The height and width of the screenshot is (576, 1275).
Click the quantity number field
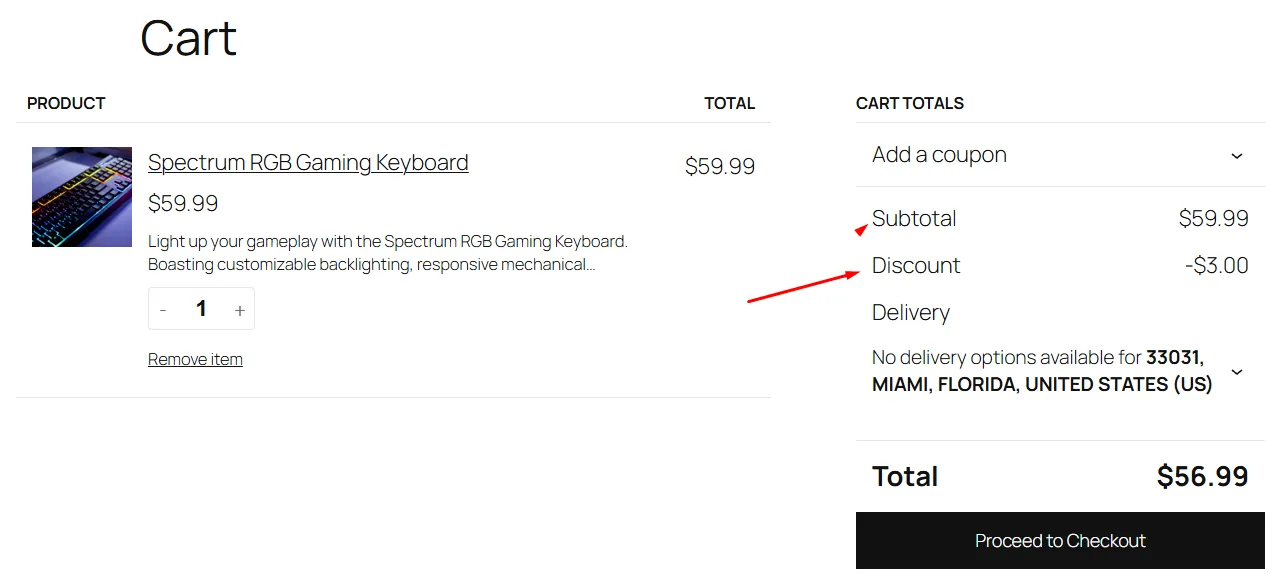click(x=201, y=309)
